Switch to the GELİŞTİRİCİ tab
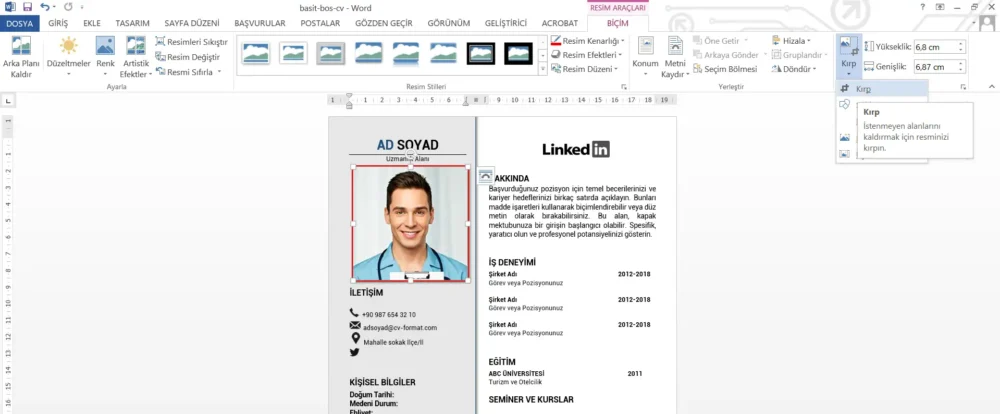Screen dimensions: 1000x414 pyautogui.click(x=506, y=24)
